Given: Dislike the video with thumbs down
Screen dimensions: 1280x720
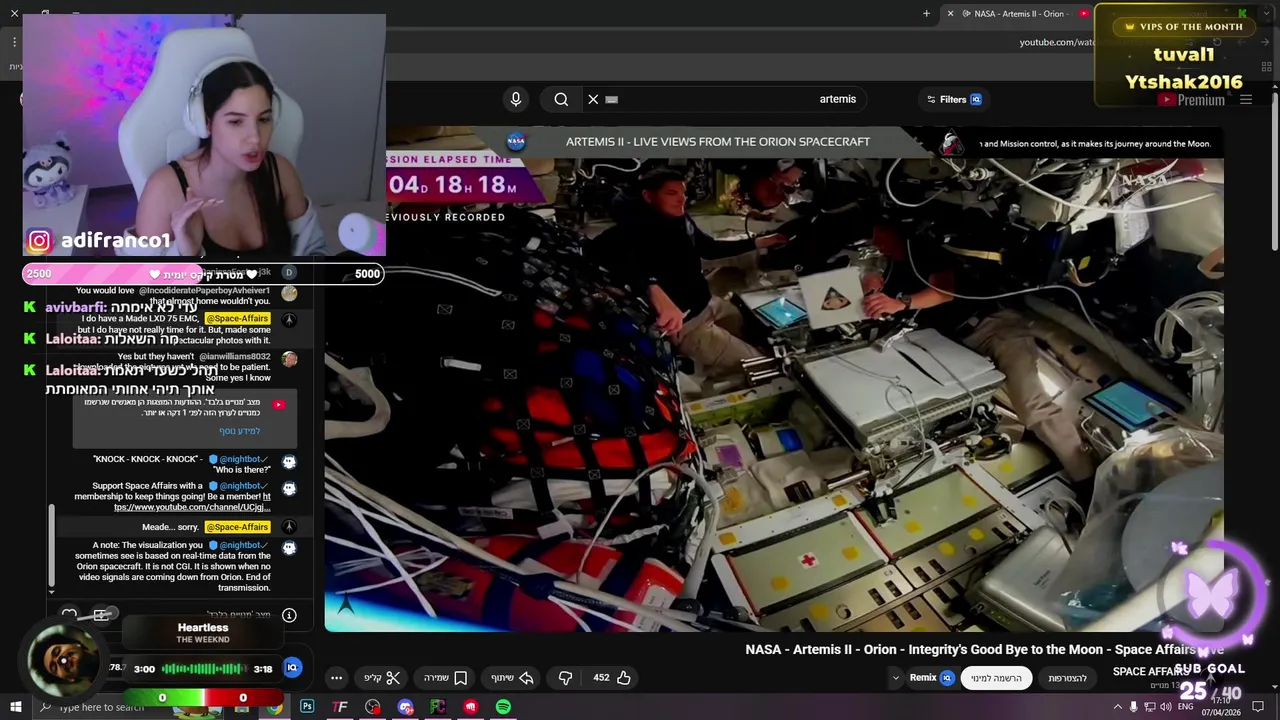Looking at the screenshot, I should 565,677.
